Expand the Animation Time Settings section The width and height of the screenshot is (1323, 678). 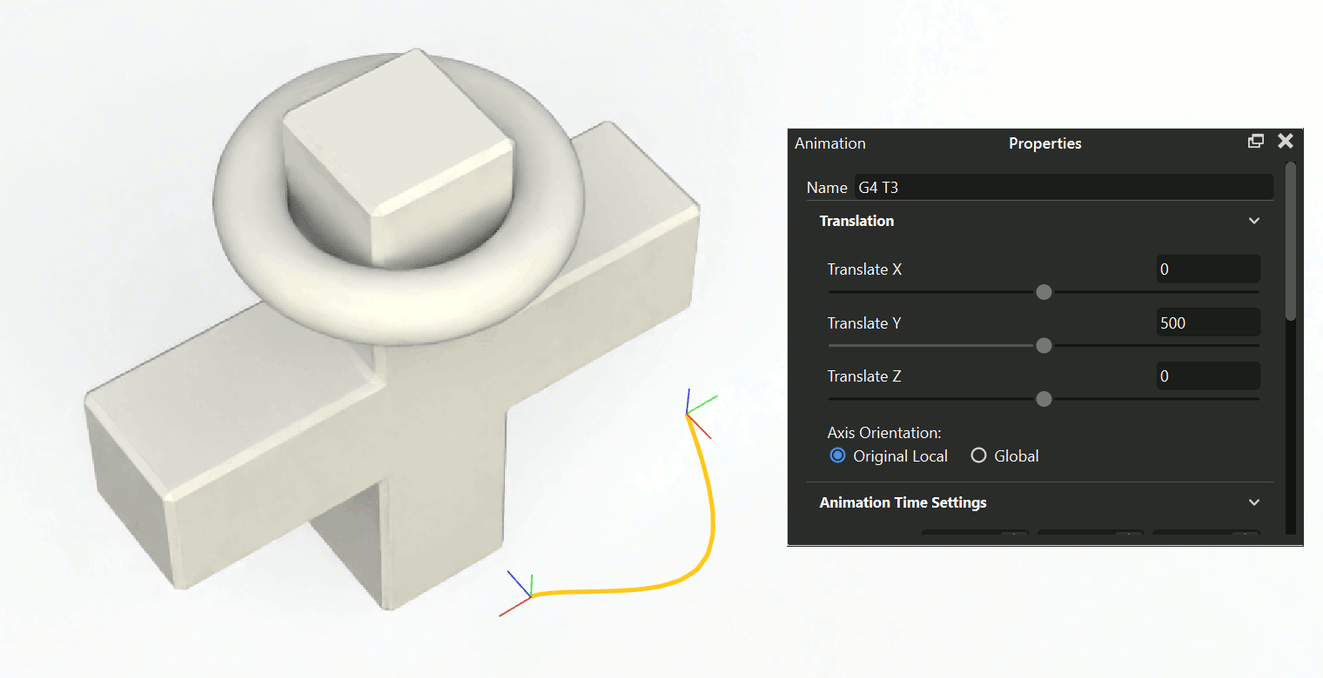1254,502
